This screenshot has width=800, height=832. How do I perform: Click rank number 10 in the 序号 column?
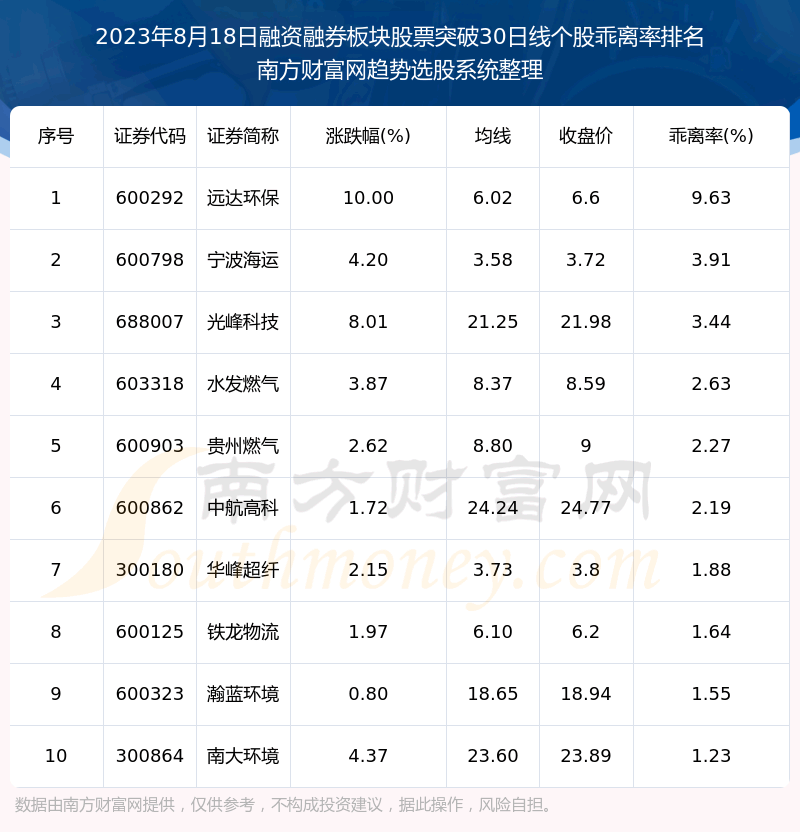point(56,757)
